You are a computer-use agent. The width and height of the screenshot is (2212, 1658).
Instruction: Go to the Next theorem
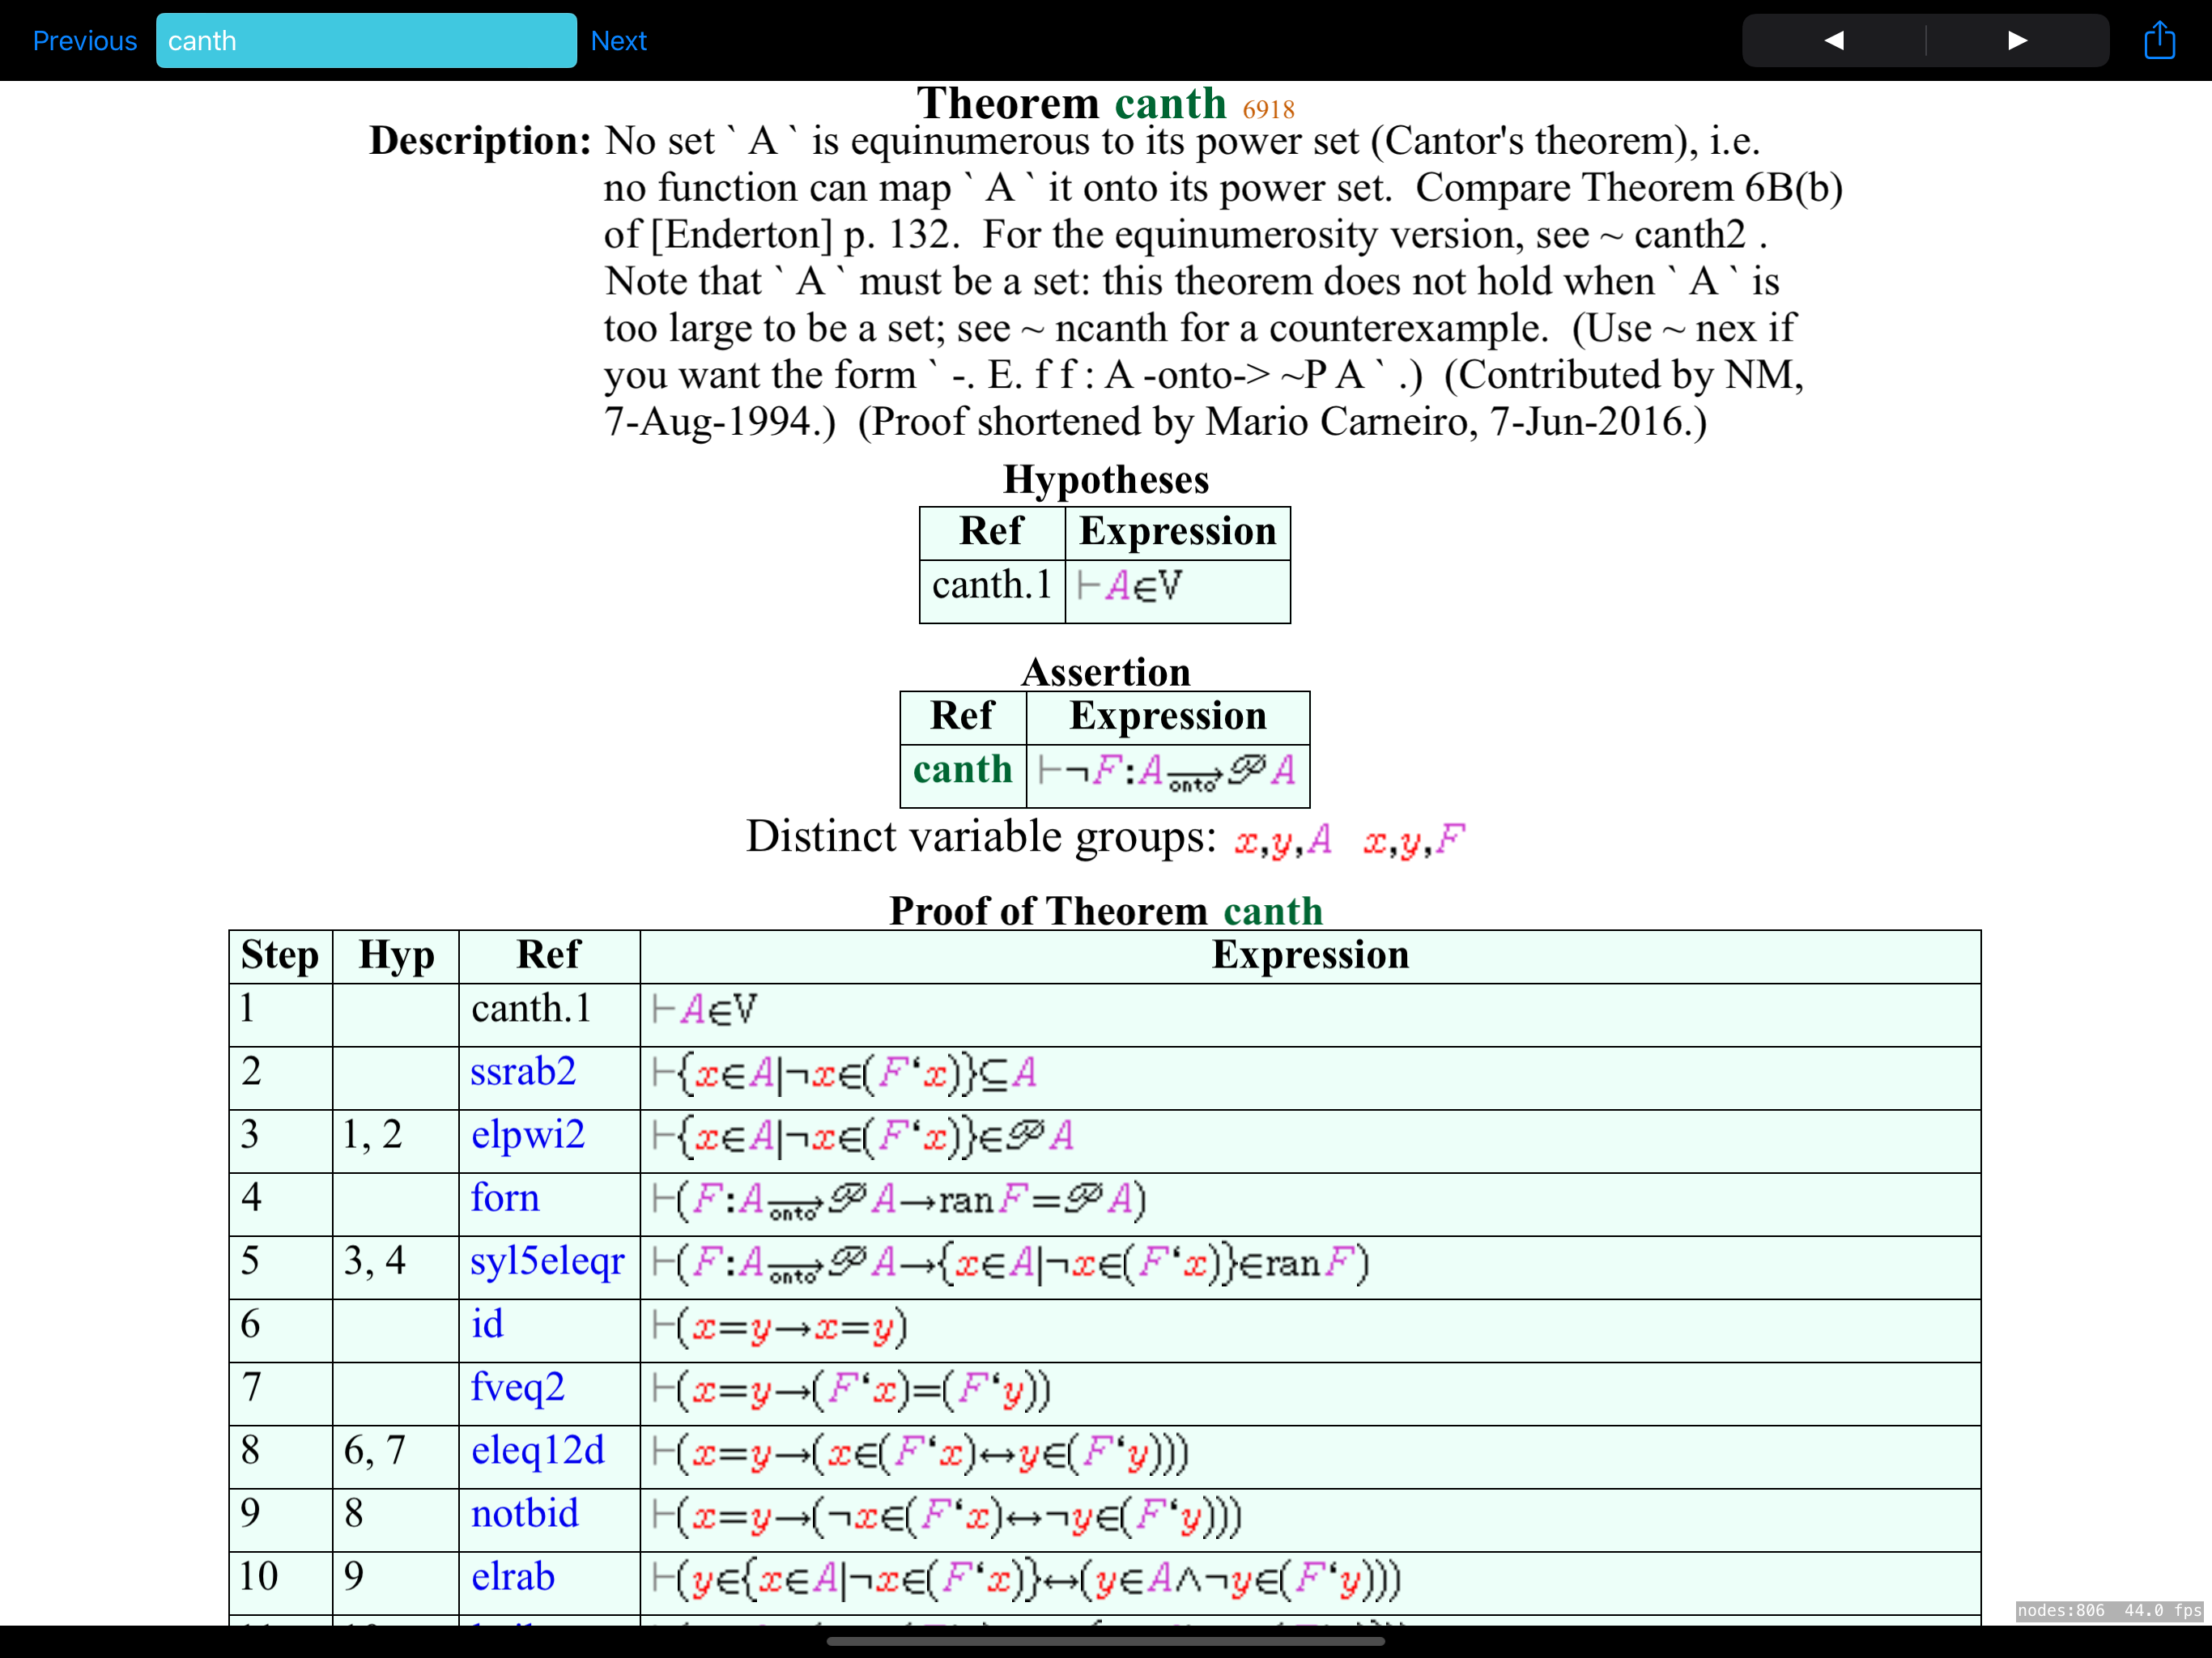coord(618,41)
